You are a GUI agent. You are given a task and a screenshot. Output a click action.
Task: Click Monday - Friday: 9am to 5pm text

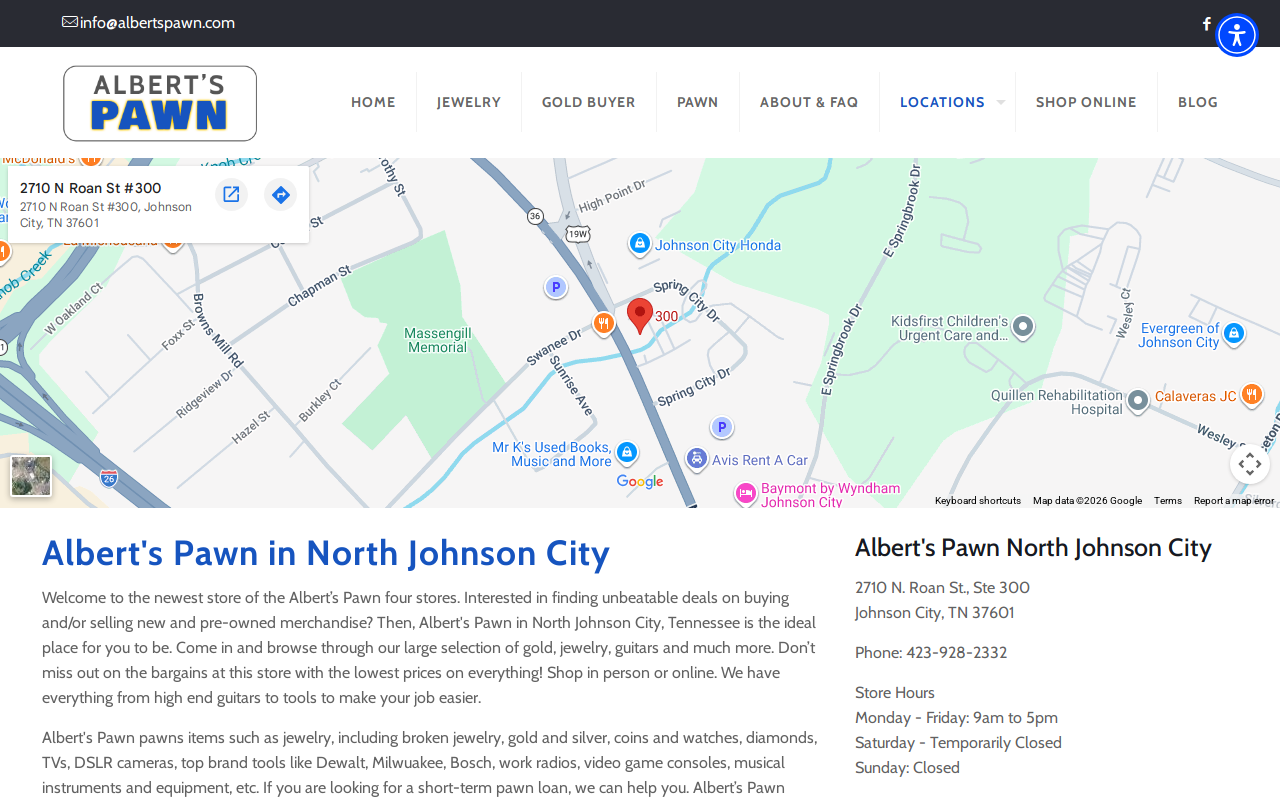click(956, 718)
